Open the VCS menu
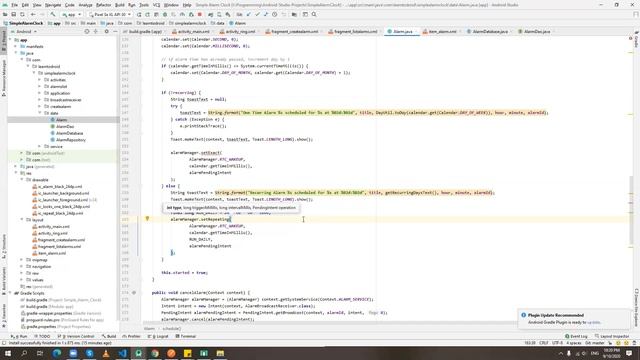 [156, 5]
